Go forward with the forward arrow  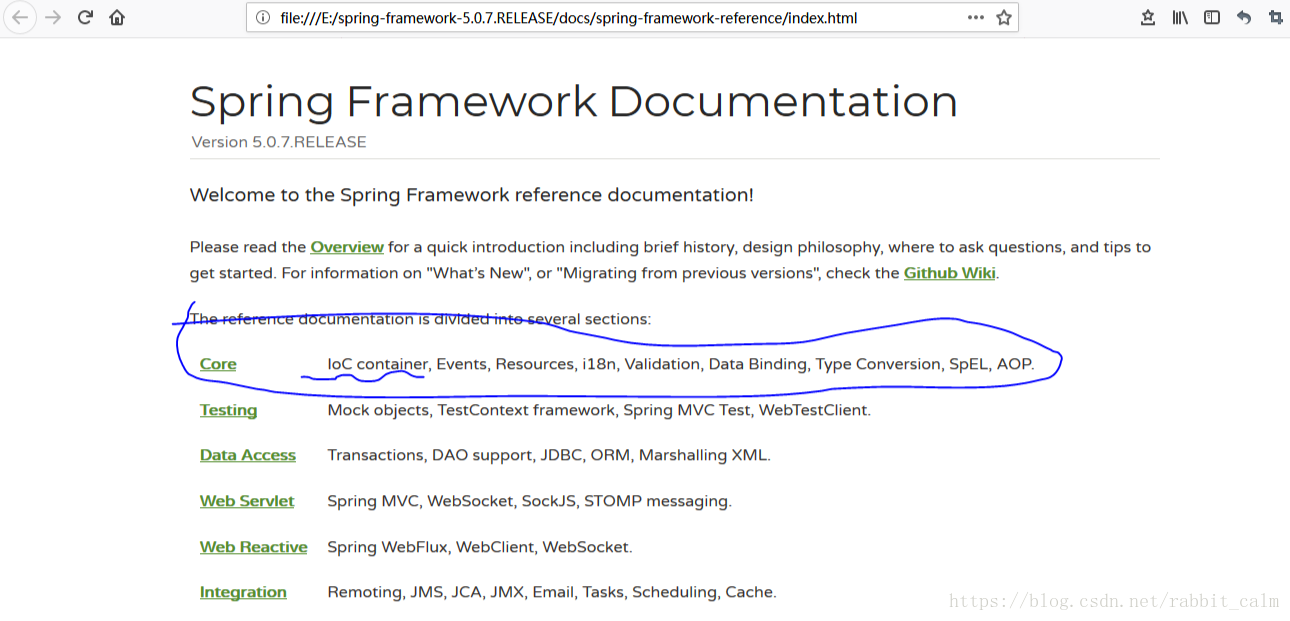coord(53,17)
